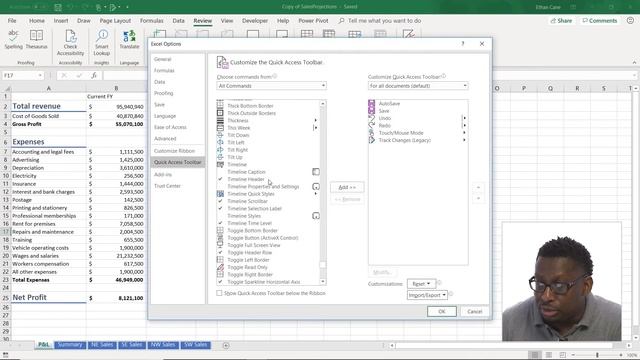640x360 pixels.
Task: Open Timeline Caption dialog launcher indicator
Action: coord(316,172)
